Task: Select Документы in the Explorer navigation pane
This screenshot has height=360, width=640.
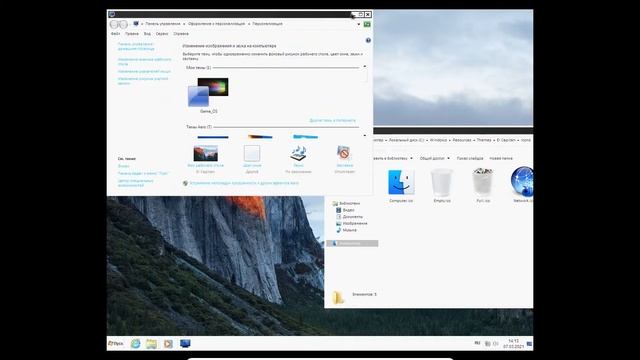Action: [x=349, y=217]
